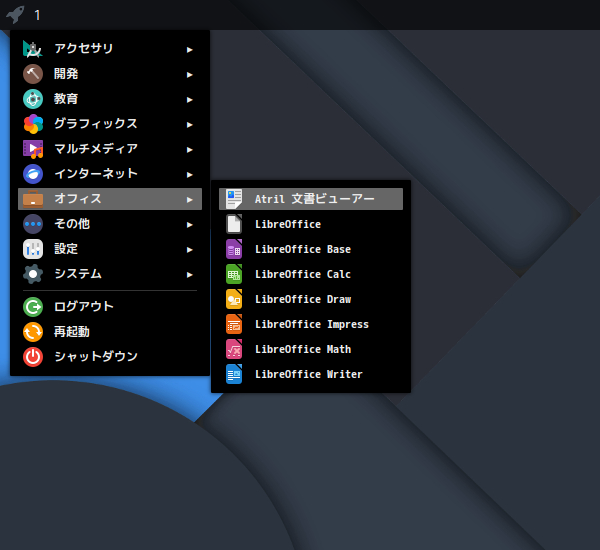Launch LibreOffice Start Center entry
Image resolution: width=600 pixels, height=550 pixels.
(x=311, y=224)
